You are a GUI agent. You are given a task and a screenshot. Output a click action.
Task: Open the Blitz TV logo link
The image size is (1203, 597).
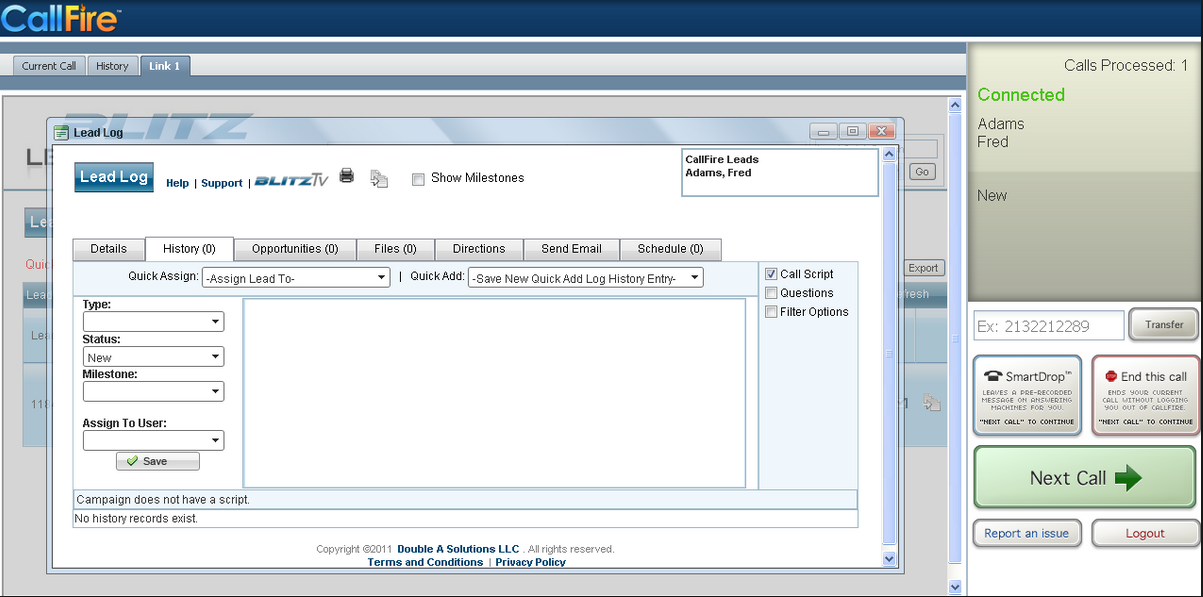[x=291, y=180]
